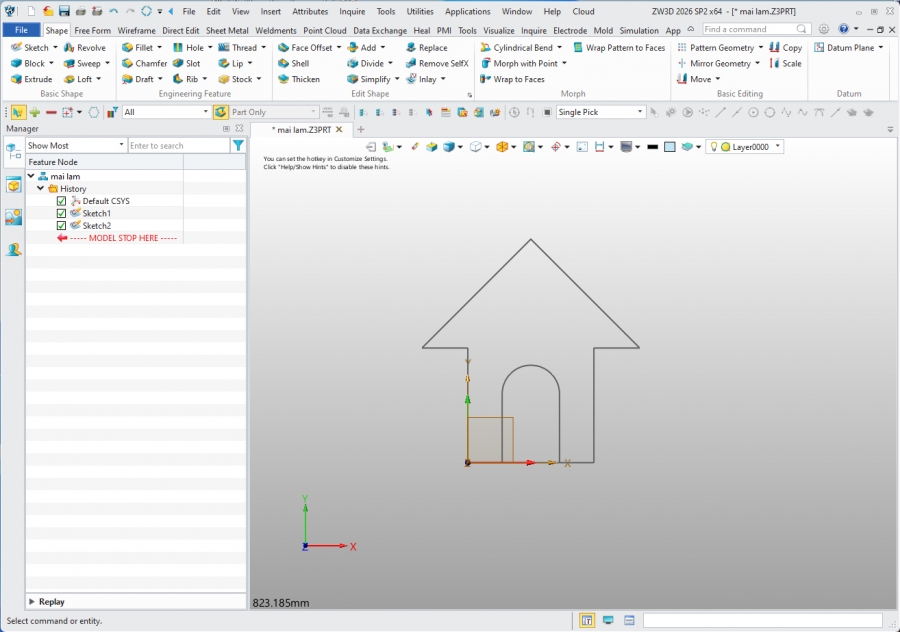
Task: Click the light blue face color swatch
Action: [669, 147]
